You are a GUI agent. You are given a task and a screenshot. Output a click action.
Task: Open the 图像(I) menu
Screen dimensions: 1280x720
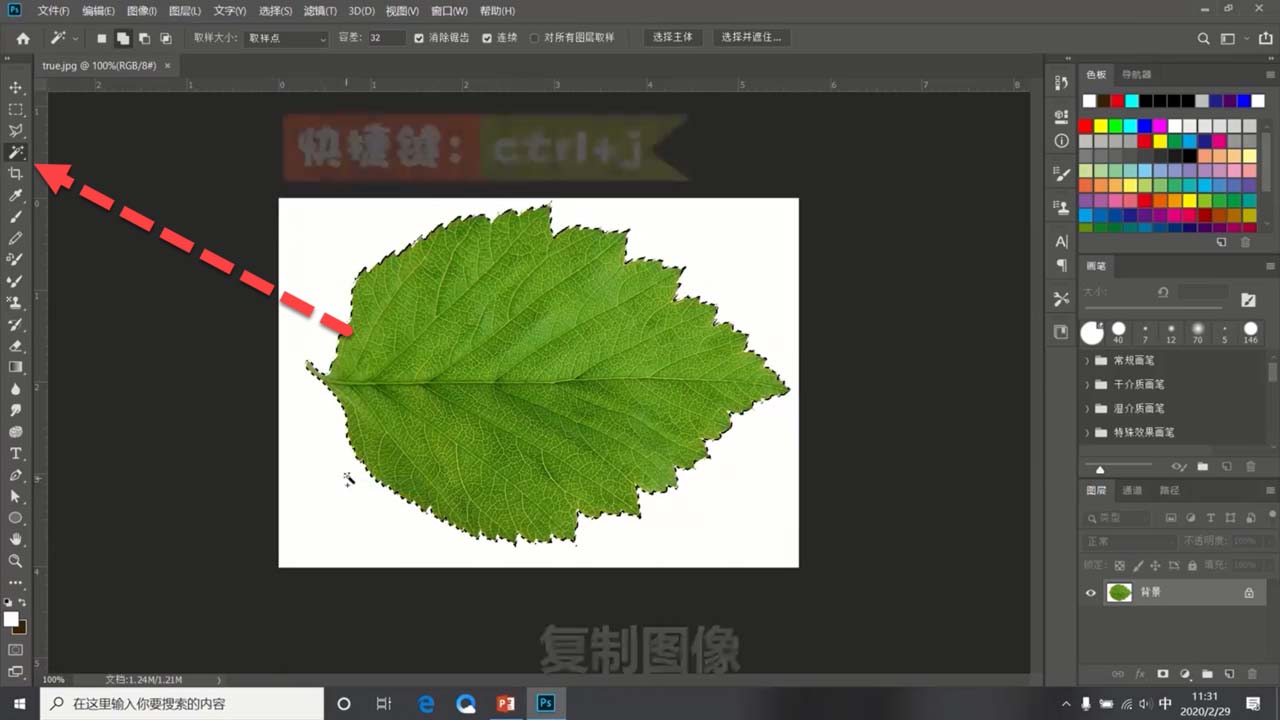141,11
